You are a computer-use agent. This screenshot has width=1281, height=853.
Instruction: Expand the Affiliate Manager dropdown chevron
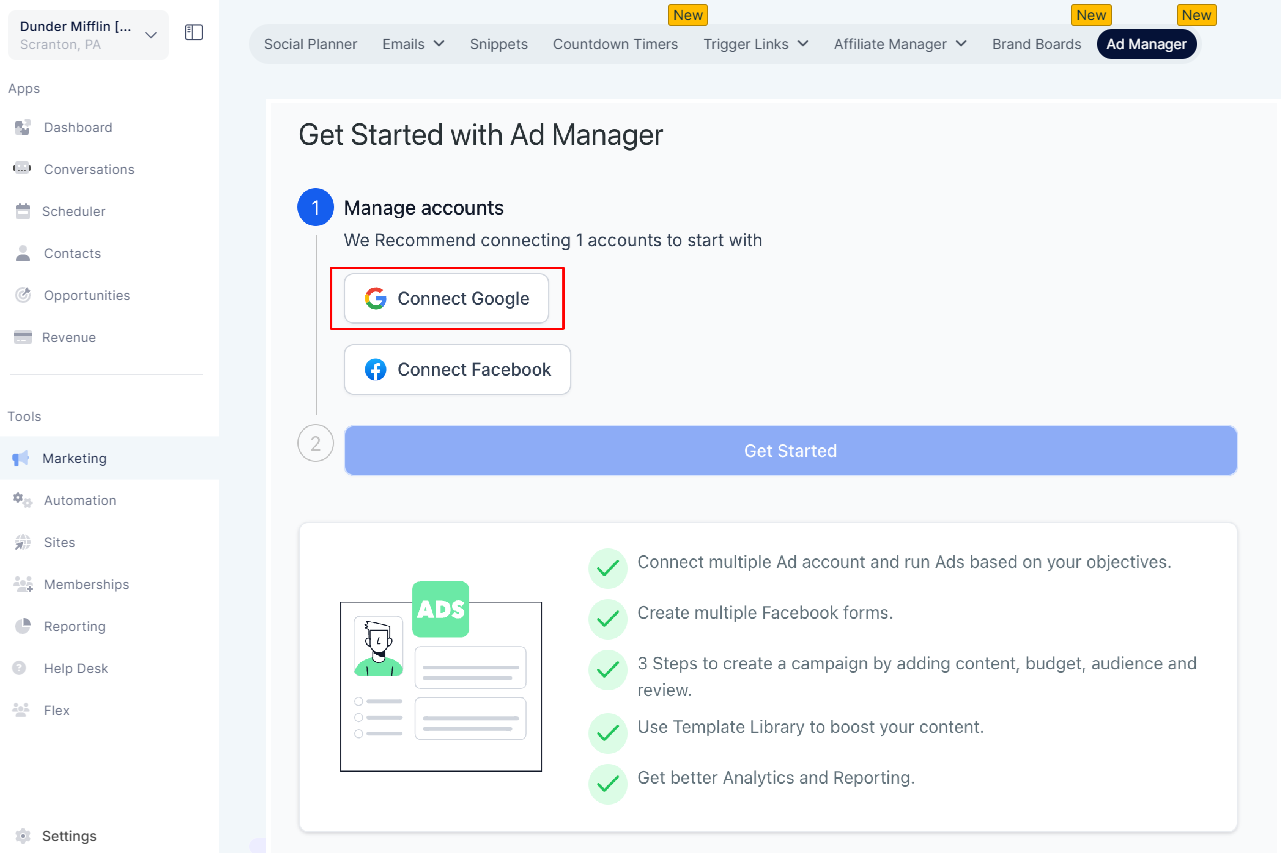[x=961, y=44]
